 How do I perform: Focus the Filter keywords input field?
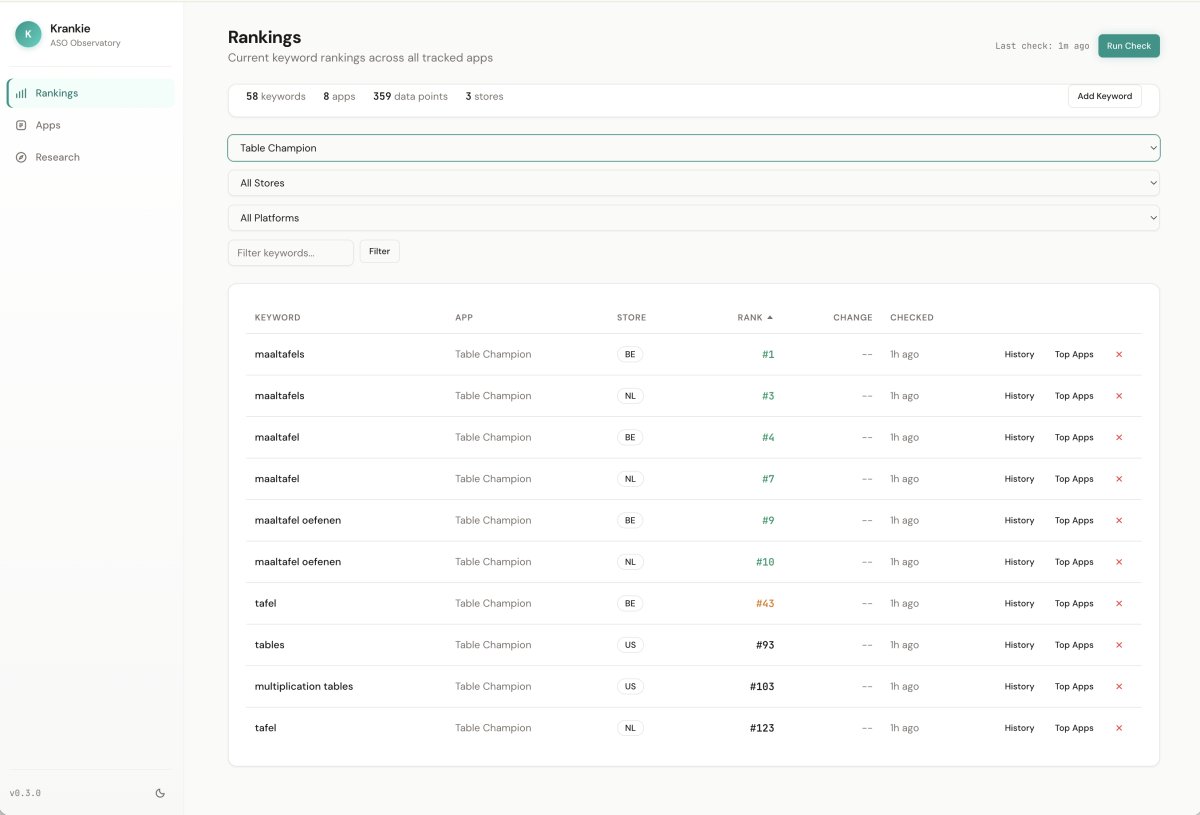point(290,253)
